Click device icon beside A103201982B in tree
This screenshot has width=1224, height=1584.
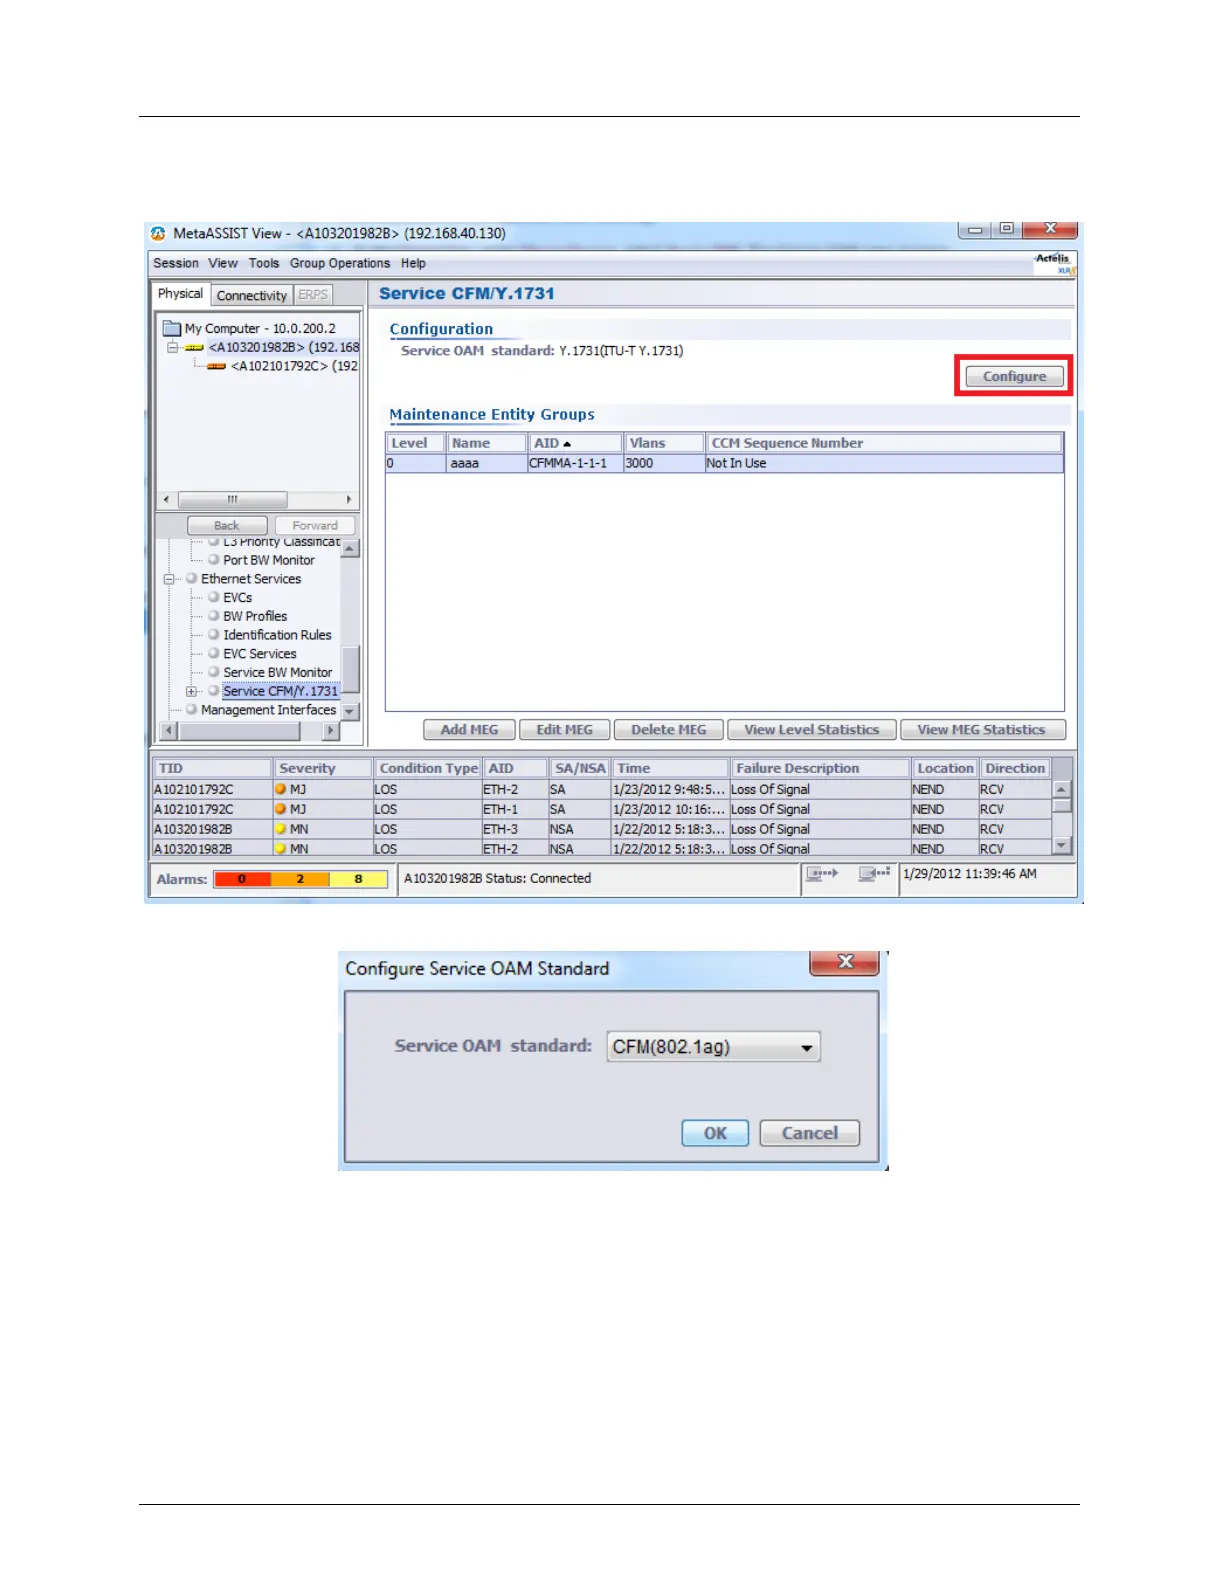pos(195,347)
